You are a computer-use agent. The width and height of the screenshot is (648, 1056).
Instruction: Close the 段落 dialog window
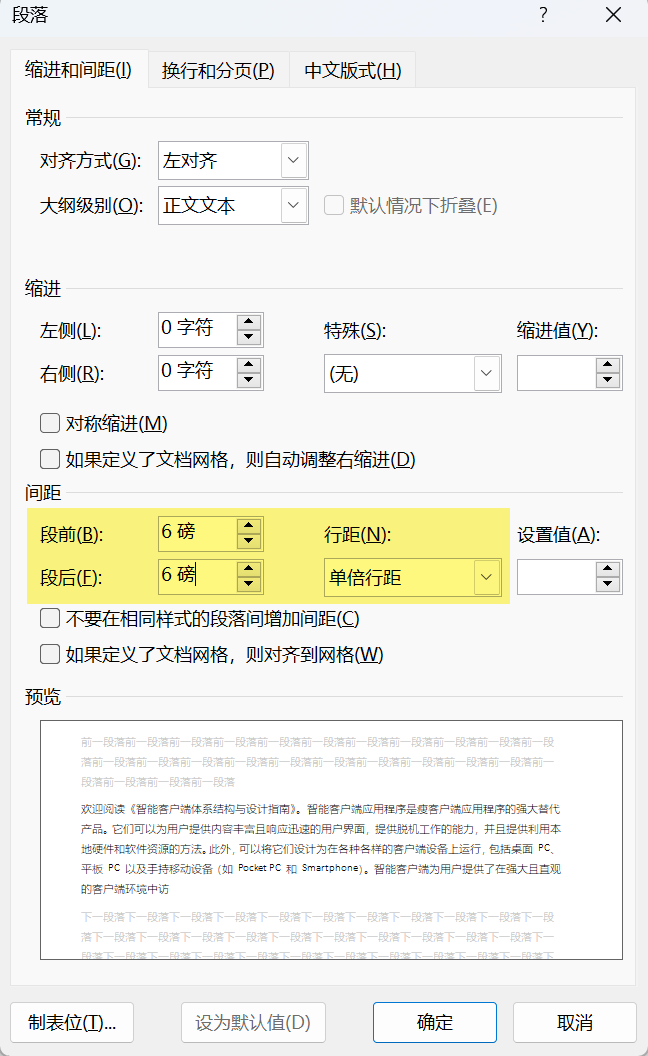613,15
